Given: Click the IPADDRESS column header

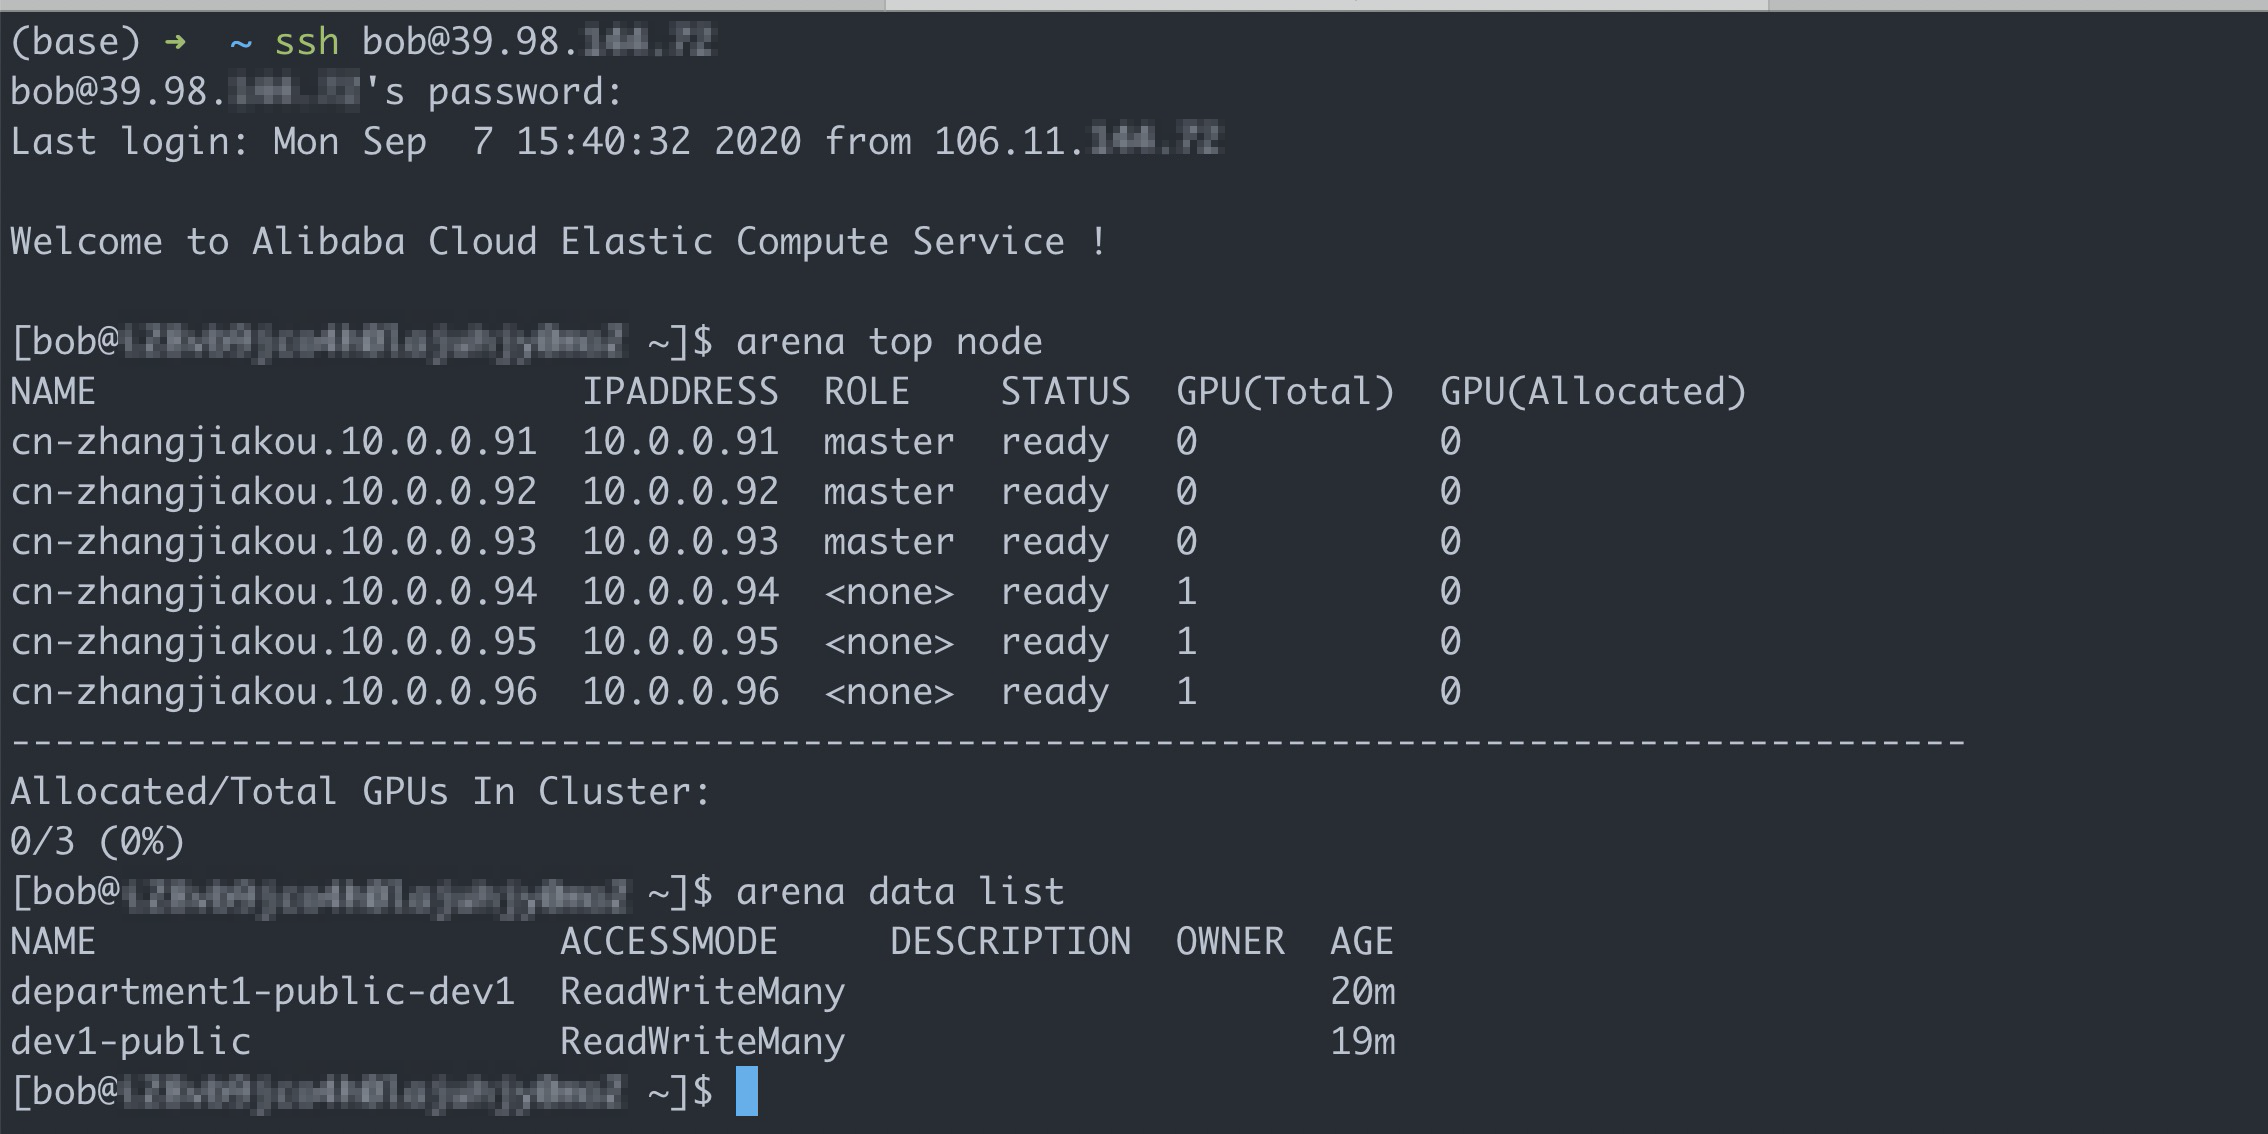Looking at the screenshot, I should coord(680,392).
